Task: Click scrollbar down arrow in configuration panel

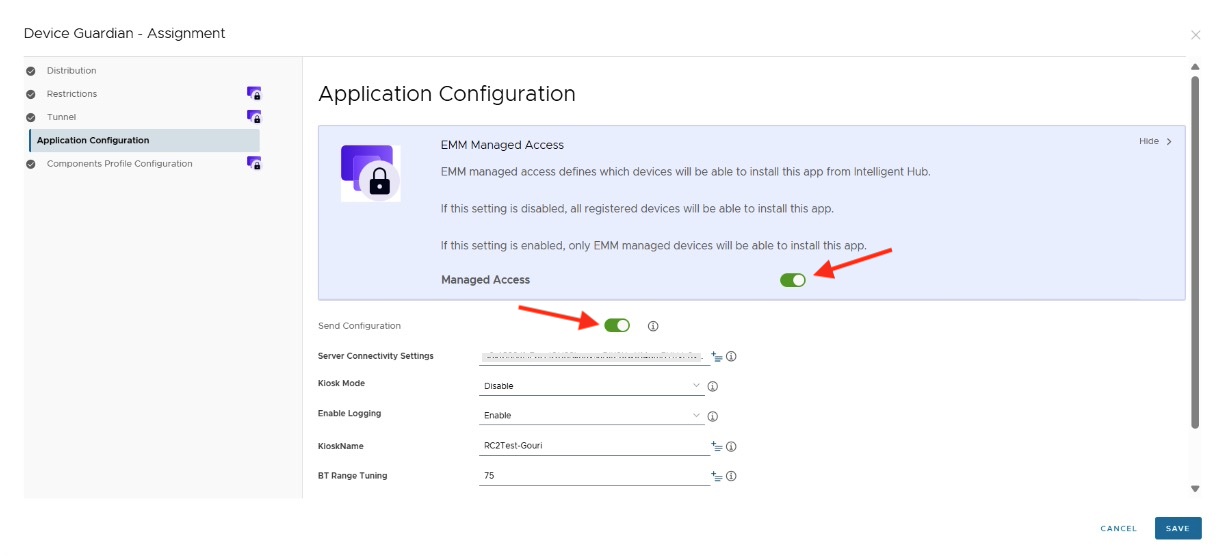Action: click(1194, 489)
